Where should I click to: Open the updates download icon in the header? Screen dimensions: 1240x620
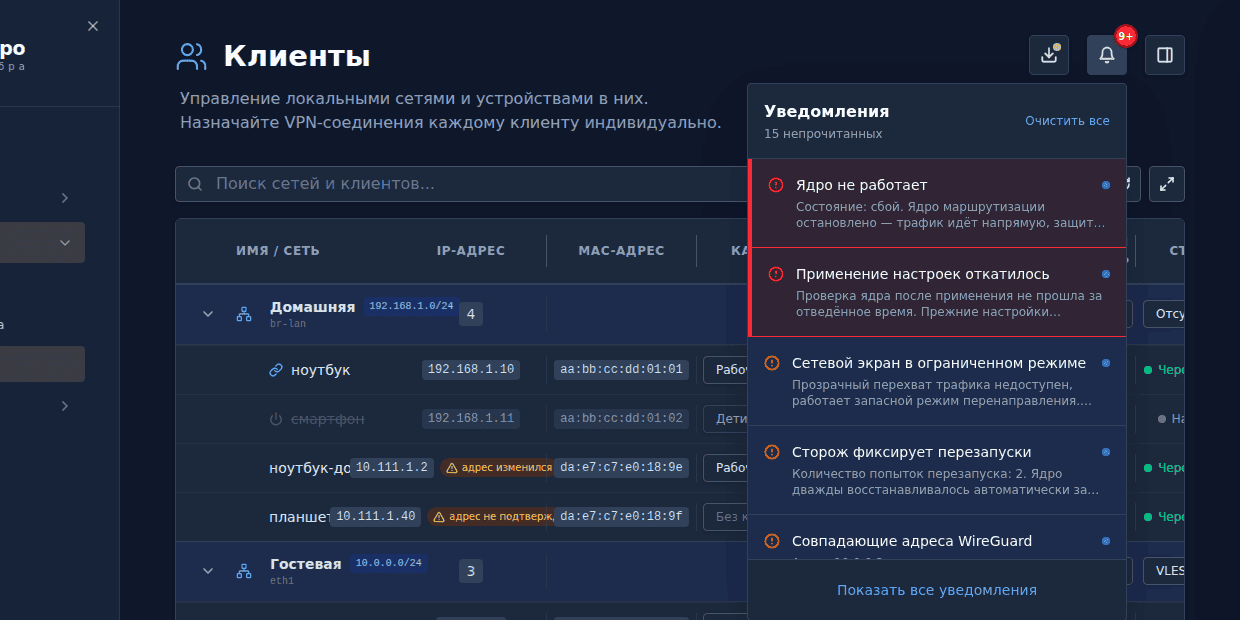tap(1049, 55)
